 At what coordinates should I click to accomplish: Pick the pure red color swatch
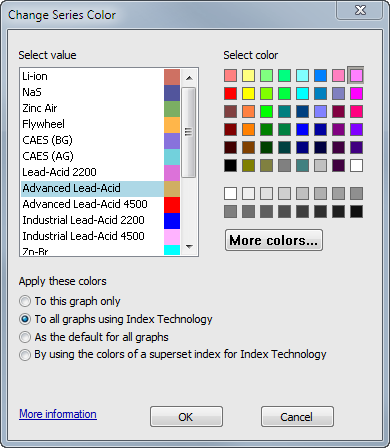[230, 94]
